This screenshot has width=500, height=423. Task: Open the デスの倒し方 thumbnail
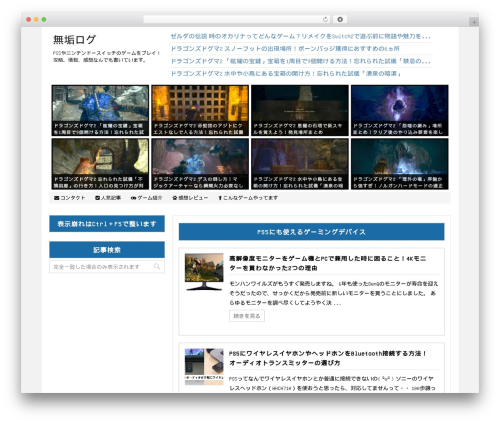(200, 164)
